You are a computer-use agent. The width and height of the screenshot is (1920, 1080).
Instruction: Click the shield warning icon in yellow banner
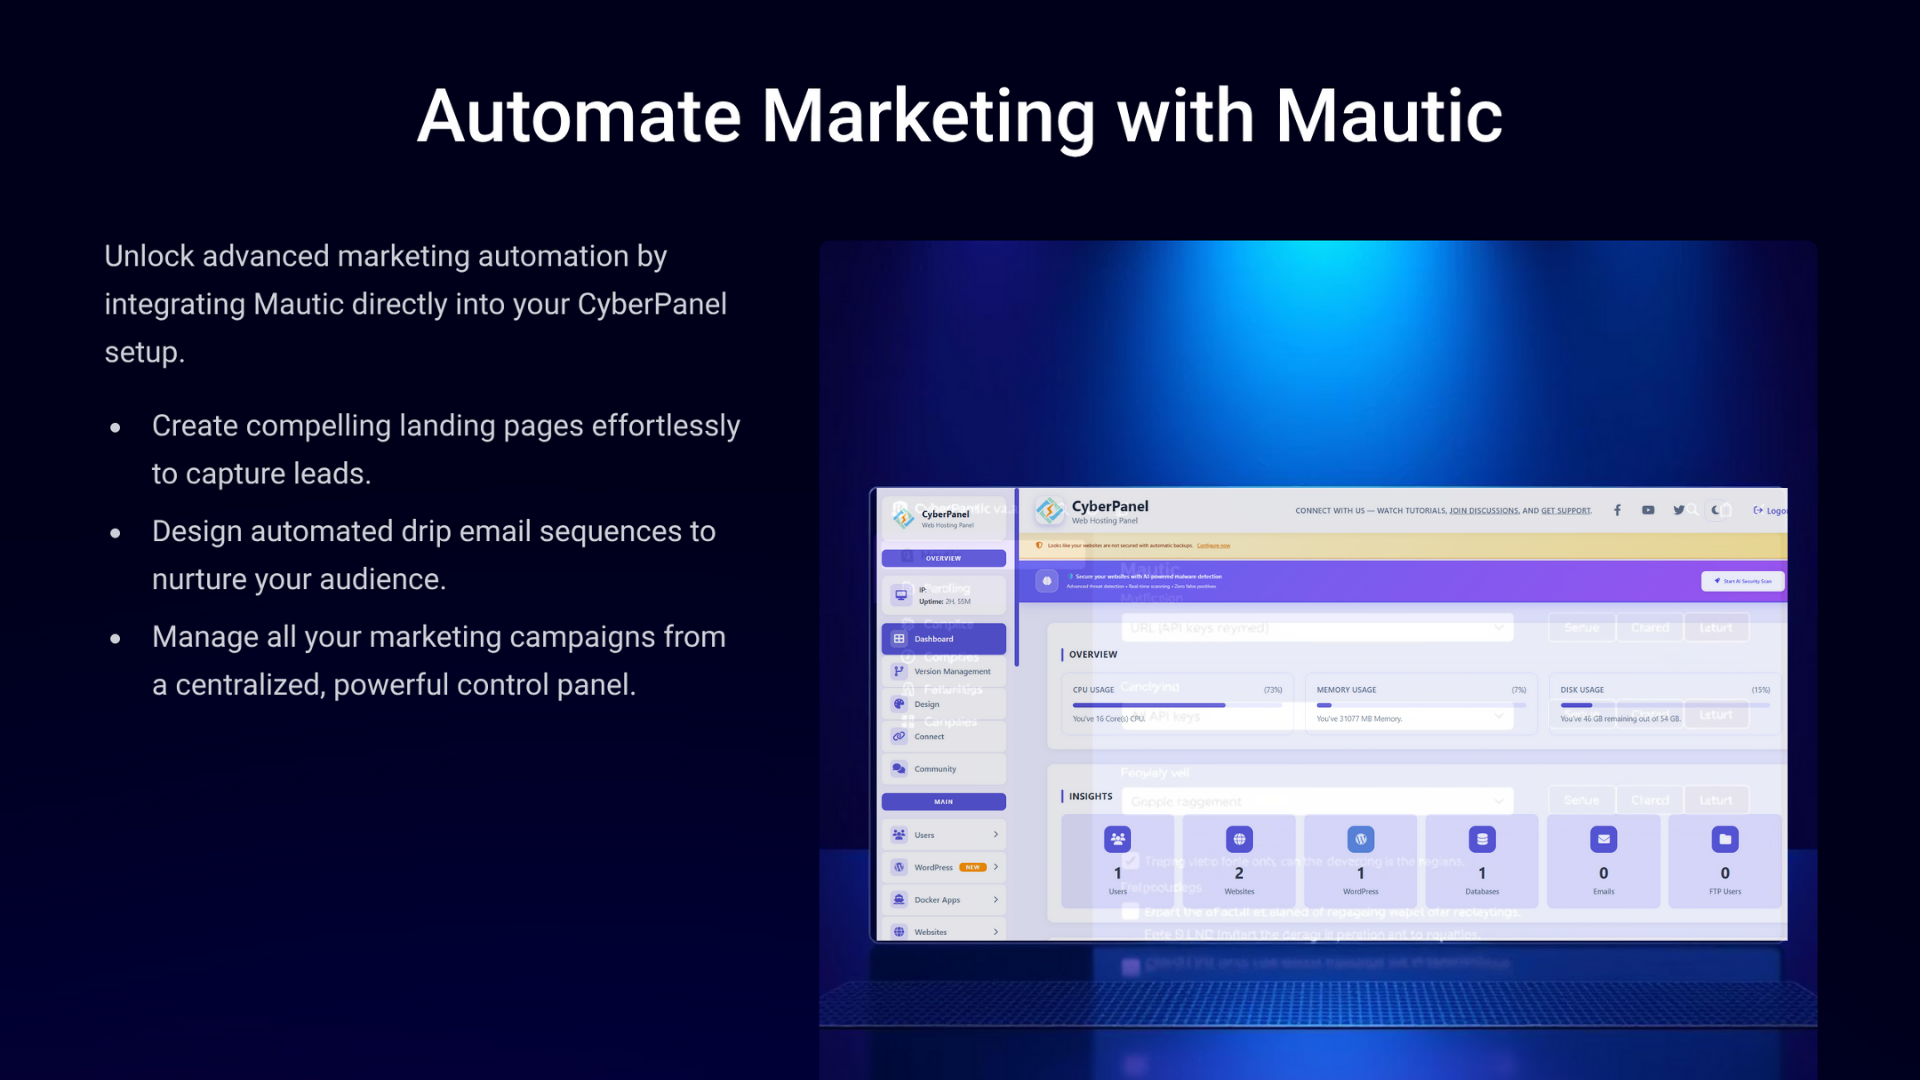pos(1039,546)
